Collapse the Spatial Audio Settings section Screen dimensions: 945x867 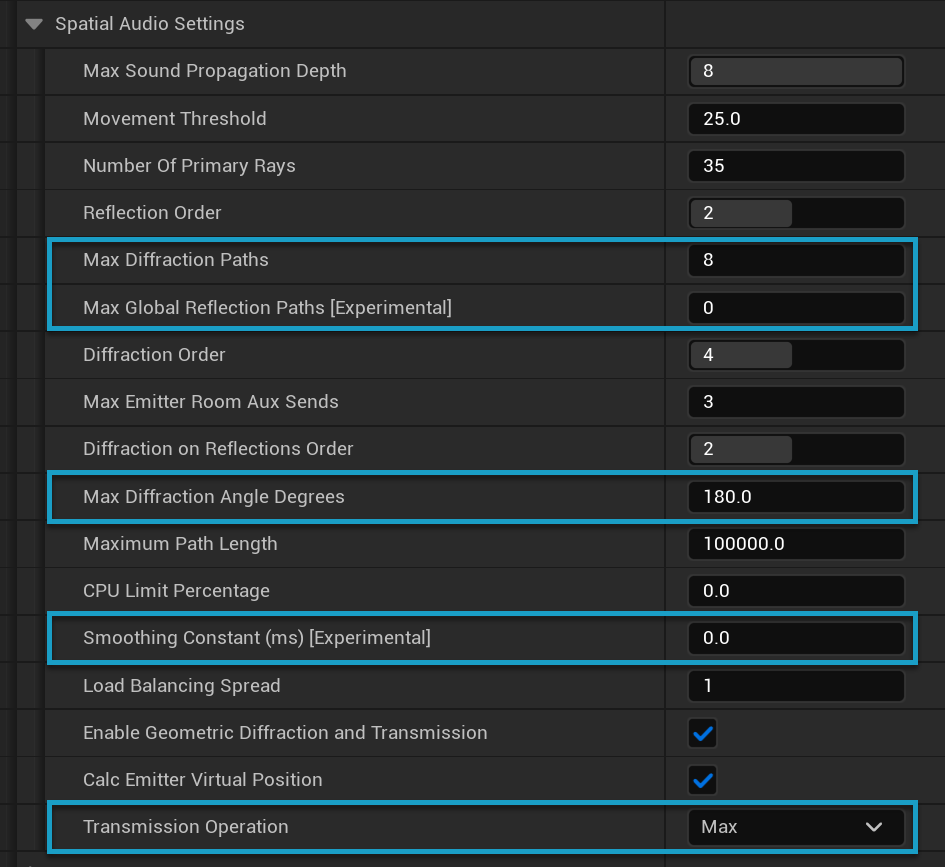point(35,24)
